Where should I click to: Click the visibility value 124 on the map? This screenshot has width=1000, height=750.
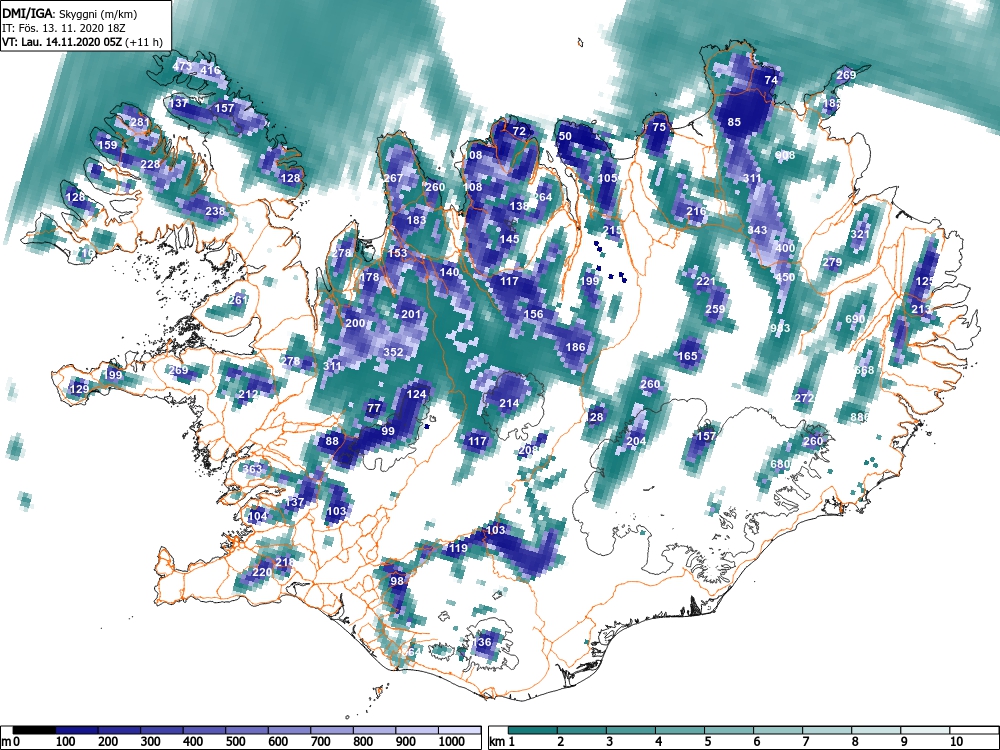coord(416,393)
